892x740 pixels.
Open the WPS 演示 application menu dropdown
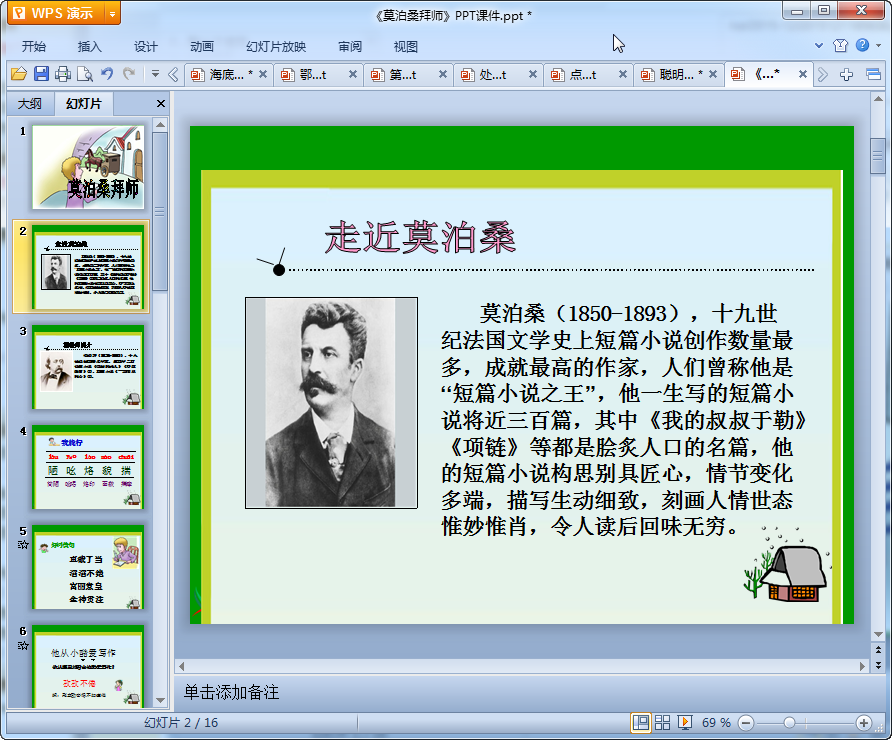(111, 13)
